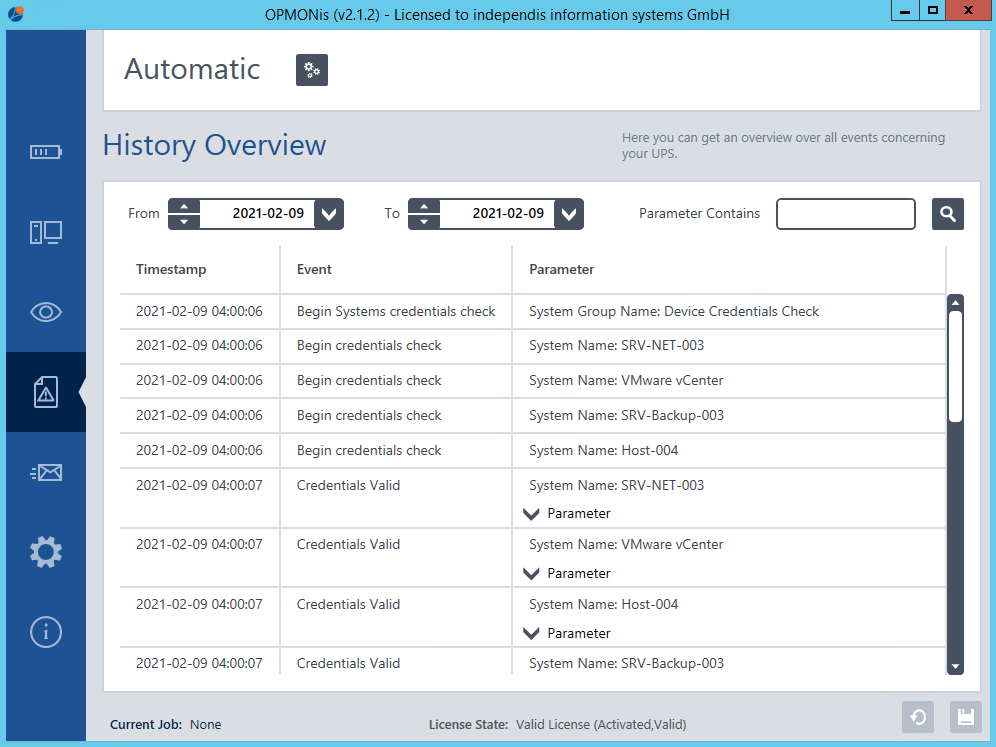The image size is (996, 747).
Task: Sort by the Event column header
Action: pyautogui.click(x=314, y=269)
